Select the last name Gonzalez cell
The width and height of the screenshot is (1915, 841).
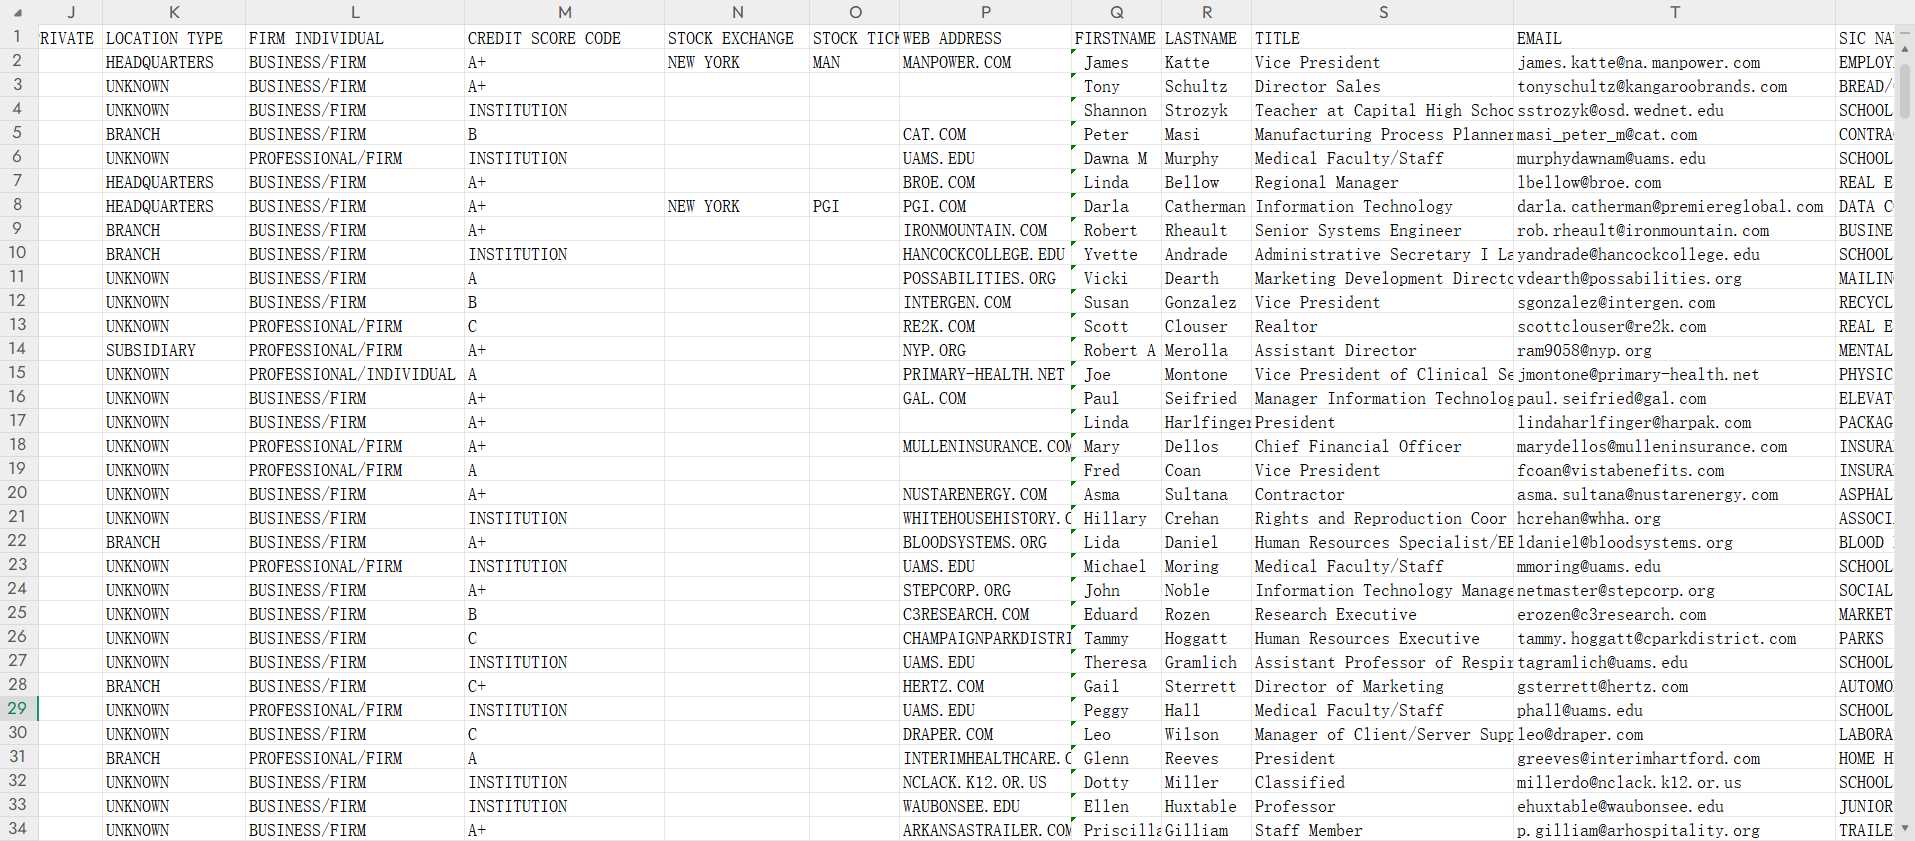pos(1206,301)
